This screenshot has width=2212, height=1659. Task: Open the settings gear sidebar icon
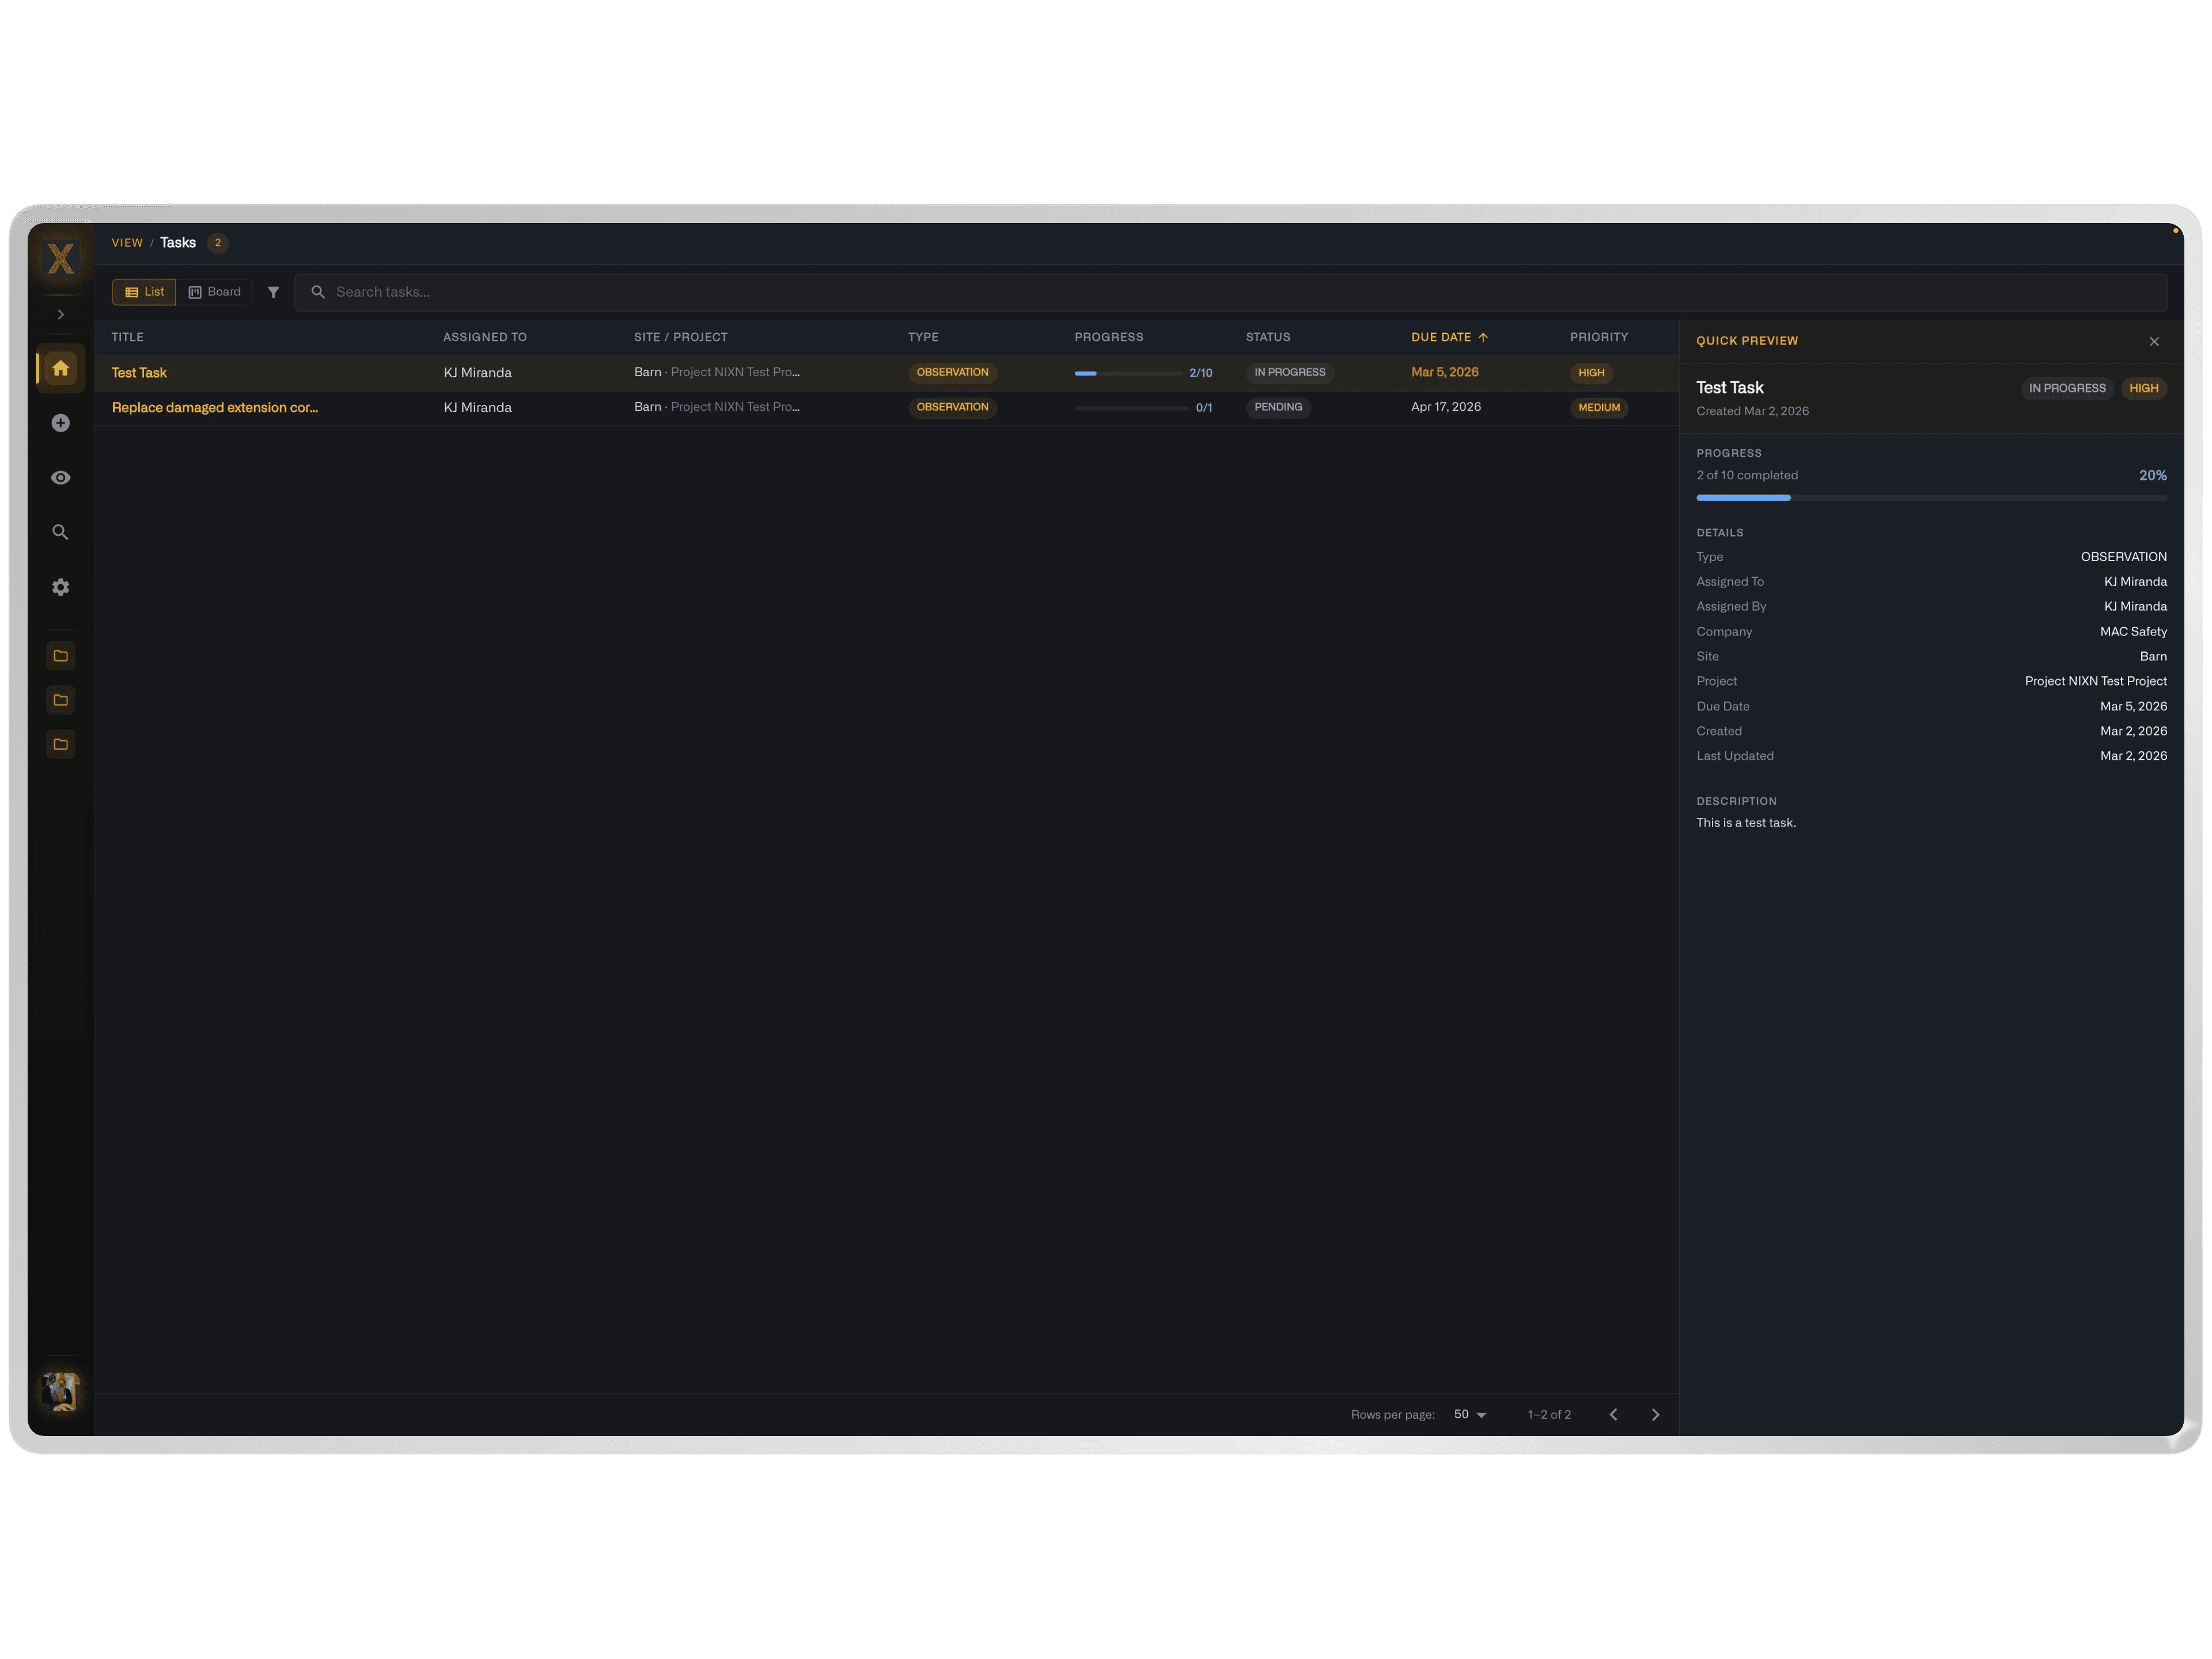pyautogui.click(x=61, y=587)
